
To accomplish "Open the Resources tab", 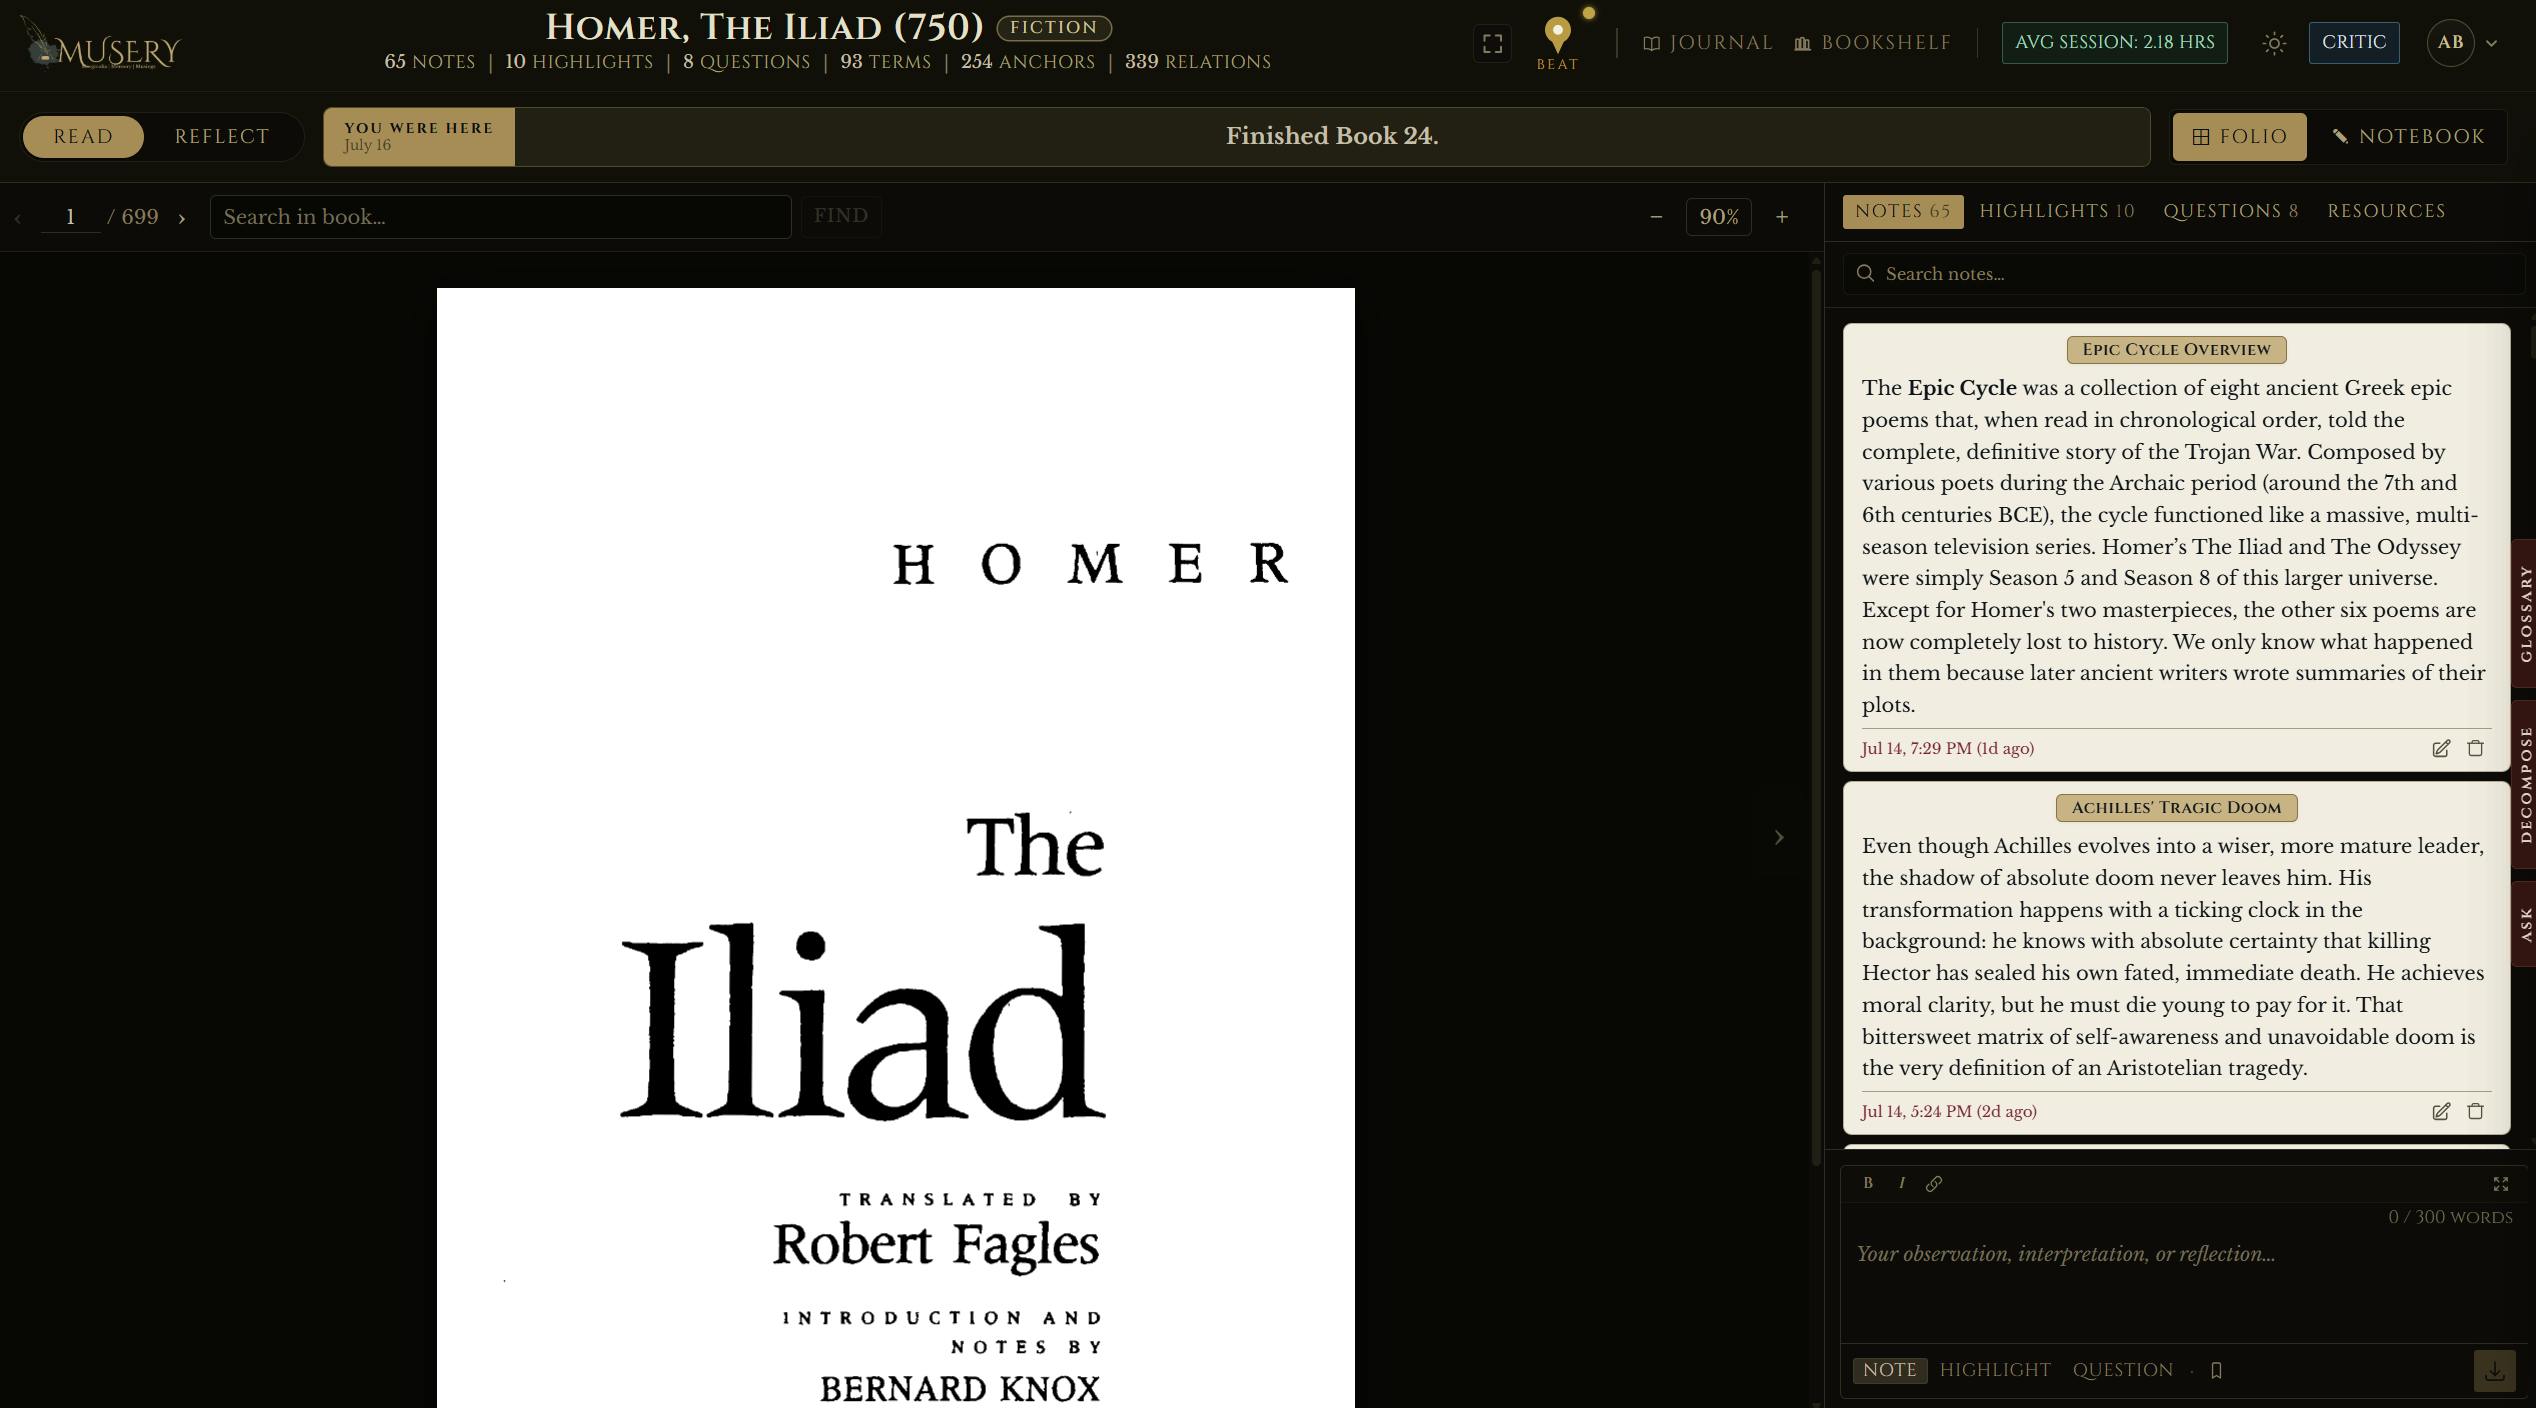I will click(2386, 211).
